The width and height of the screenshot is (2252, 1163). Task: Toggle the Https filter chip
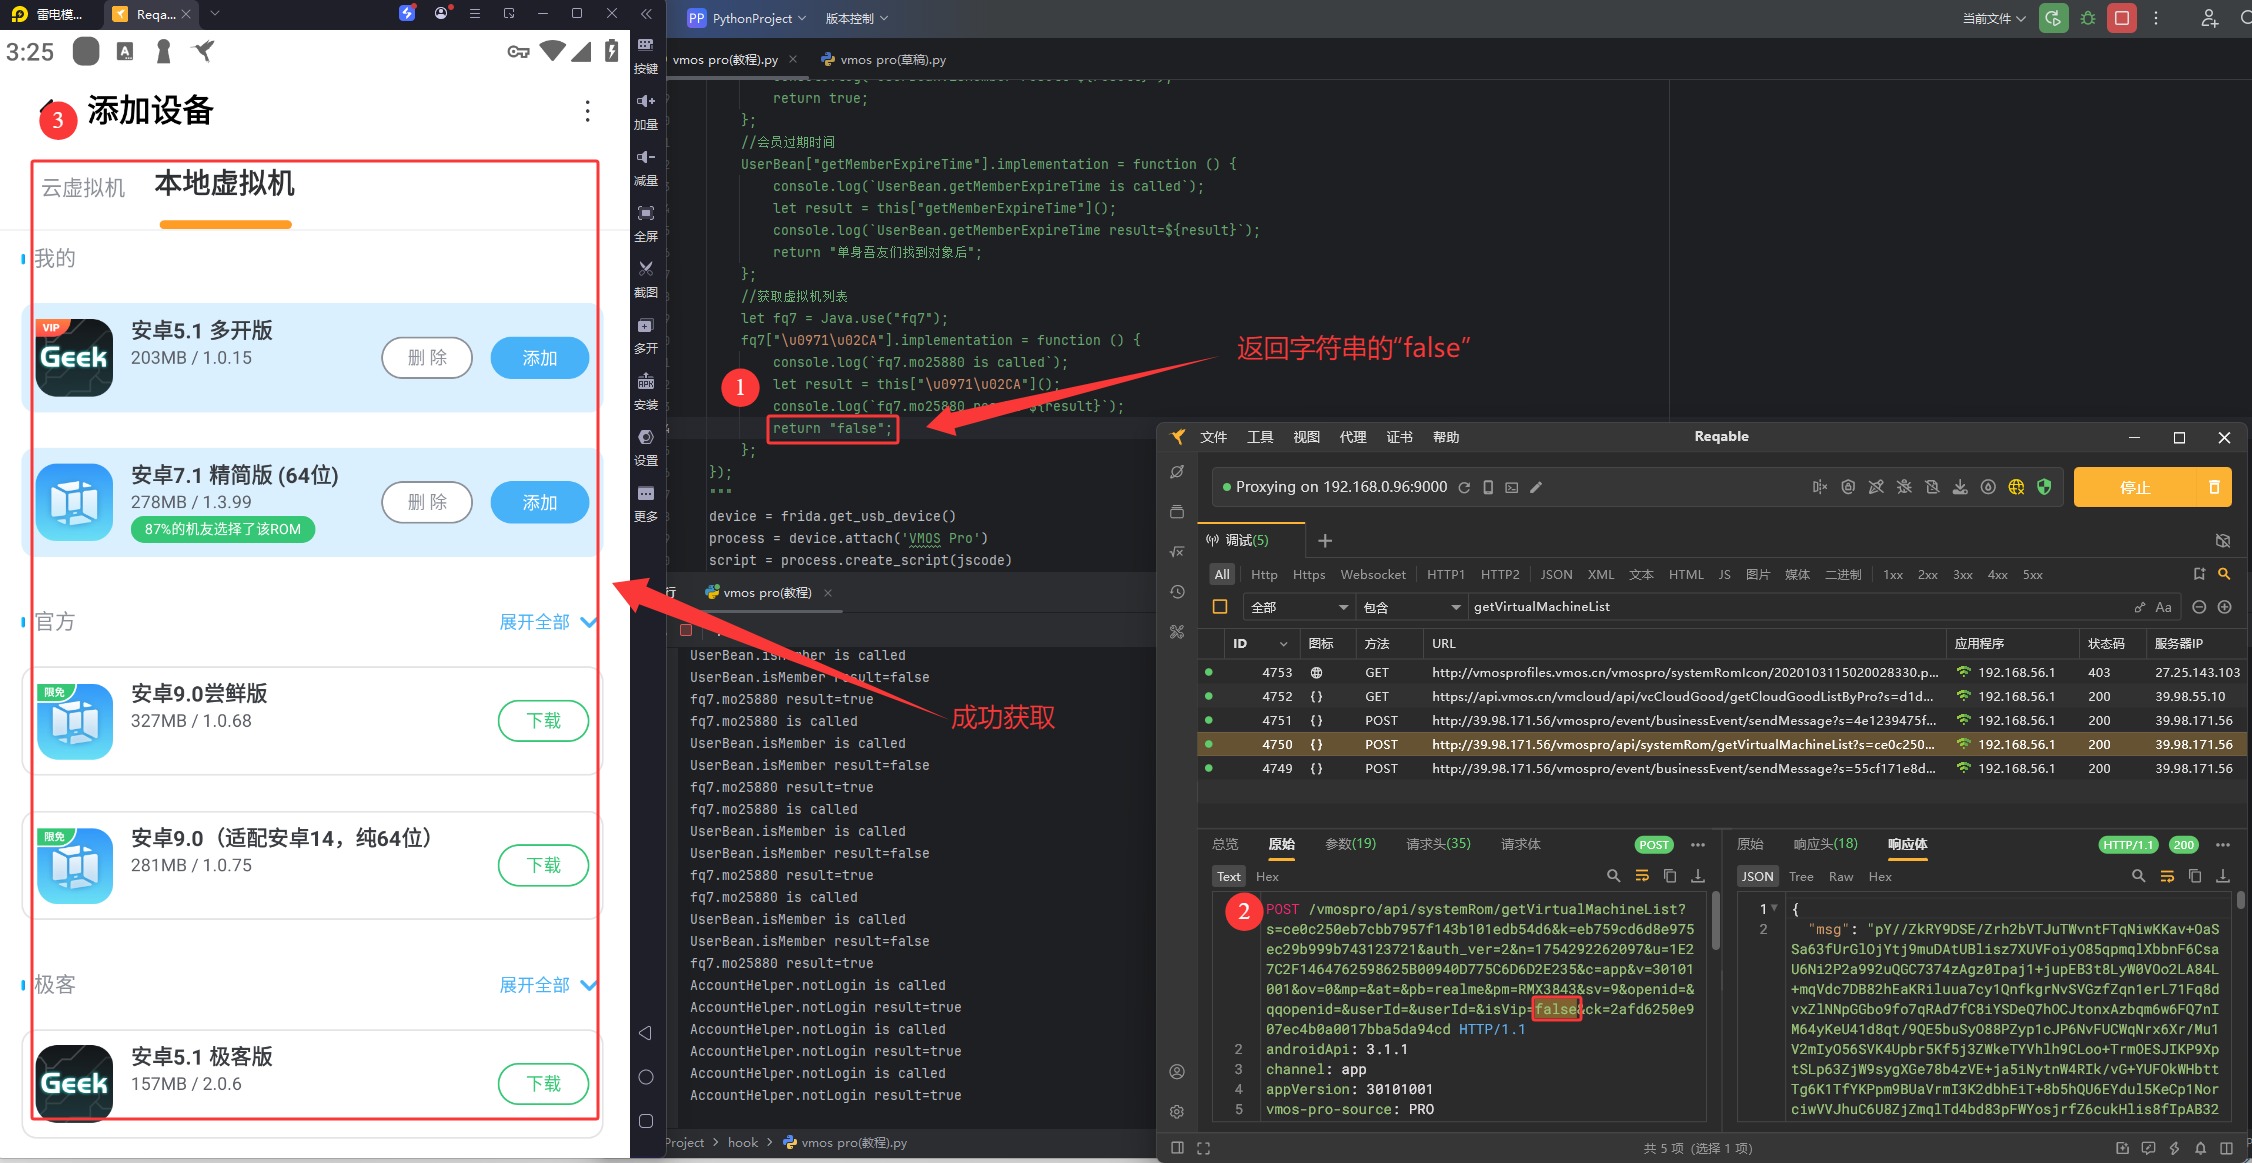coord(1309,574)
